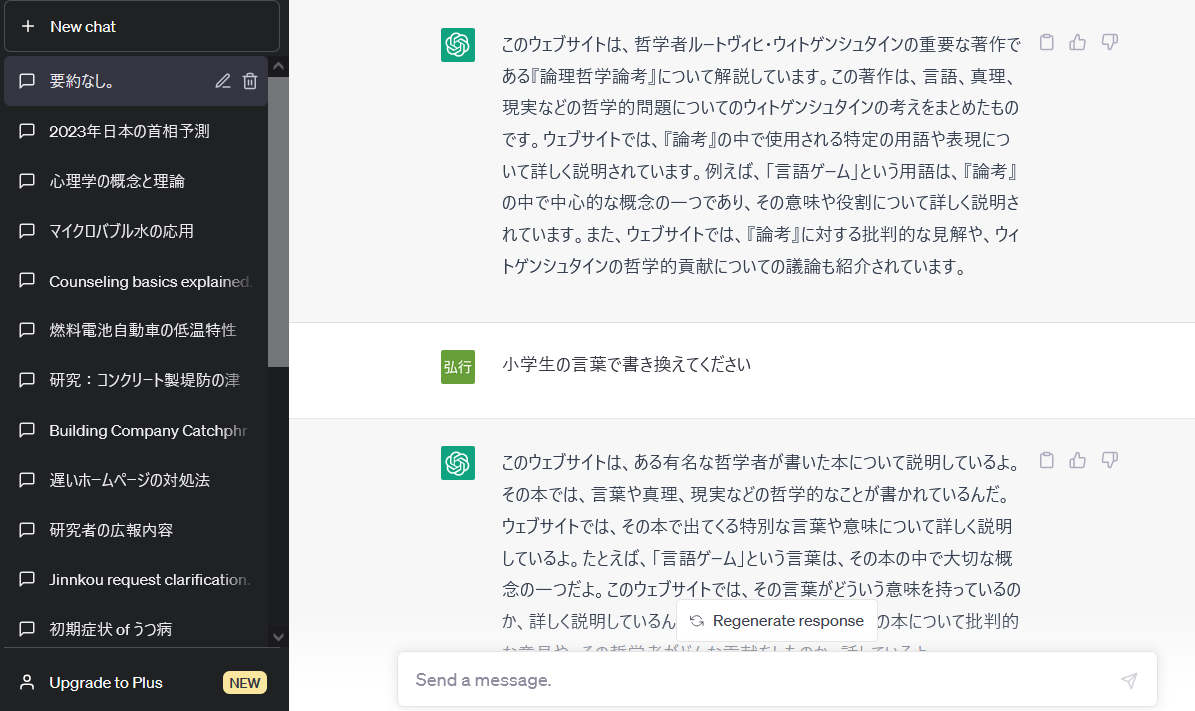Open the 2023年日本の首相予測 chat
1195x711 pixels.
pos(130,131)
